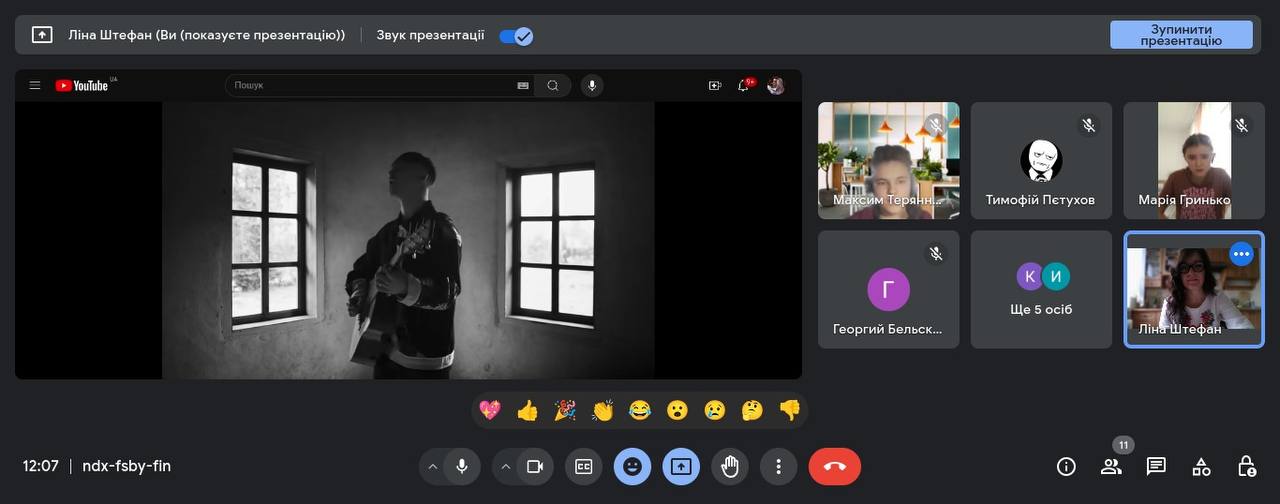Turn on closed captions
1280x504 pixels.
coord(583,466)
